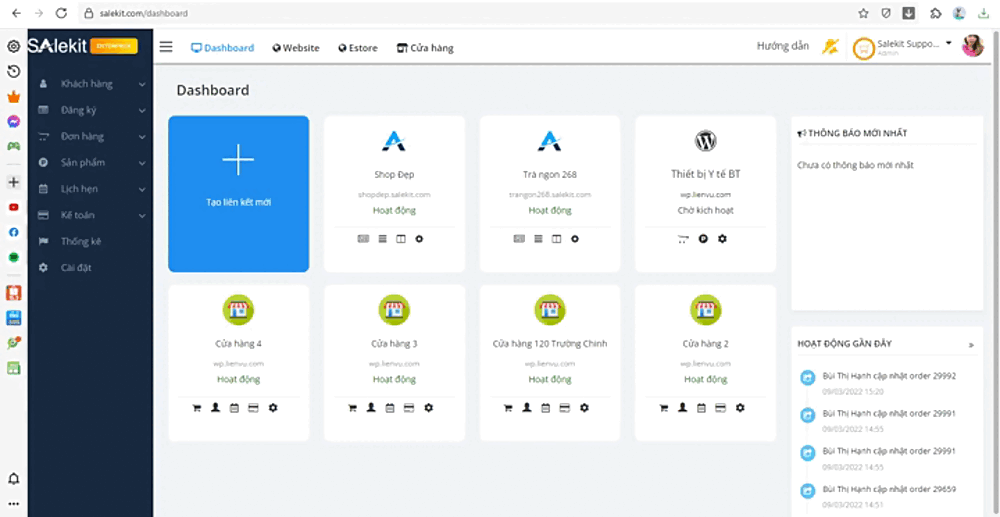Image resolution: width=1000 pixels, height=517 pixels.
Task: Open Cài đặt in the sidebar
Action: [x=76, y=268]
